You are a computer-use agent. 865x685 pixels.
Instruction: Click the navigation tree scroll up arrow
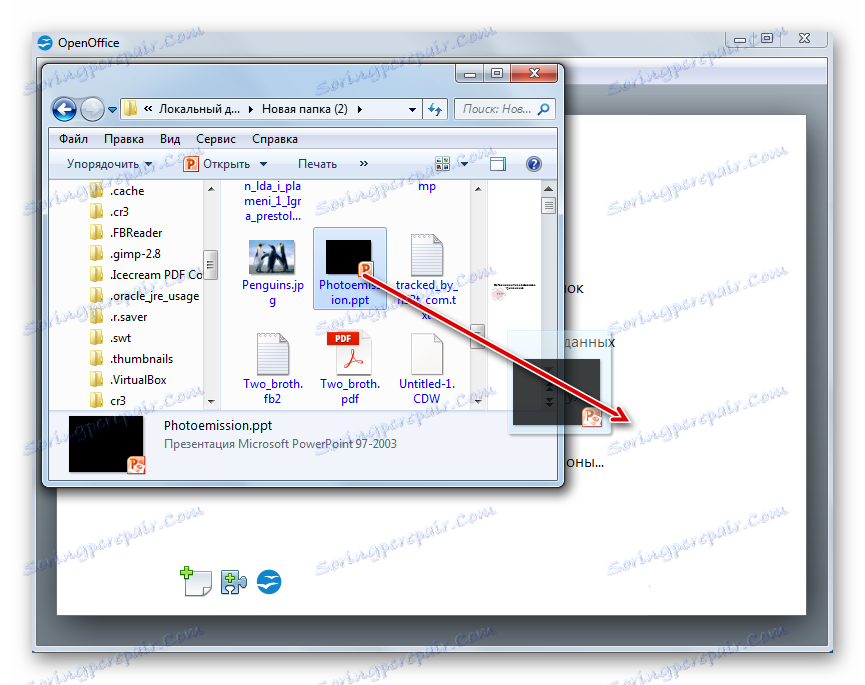click(x=211, y=189)
